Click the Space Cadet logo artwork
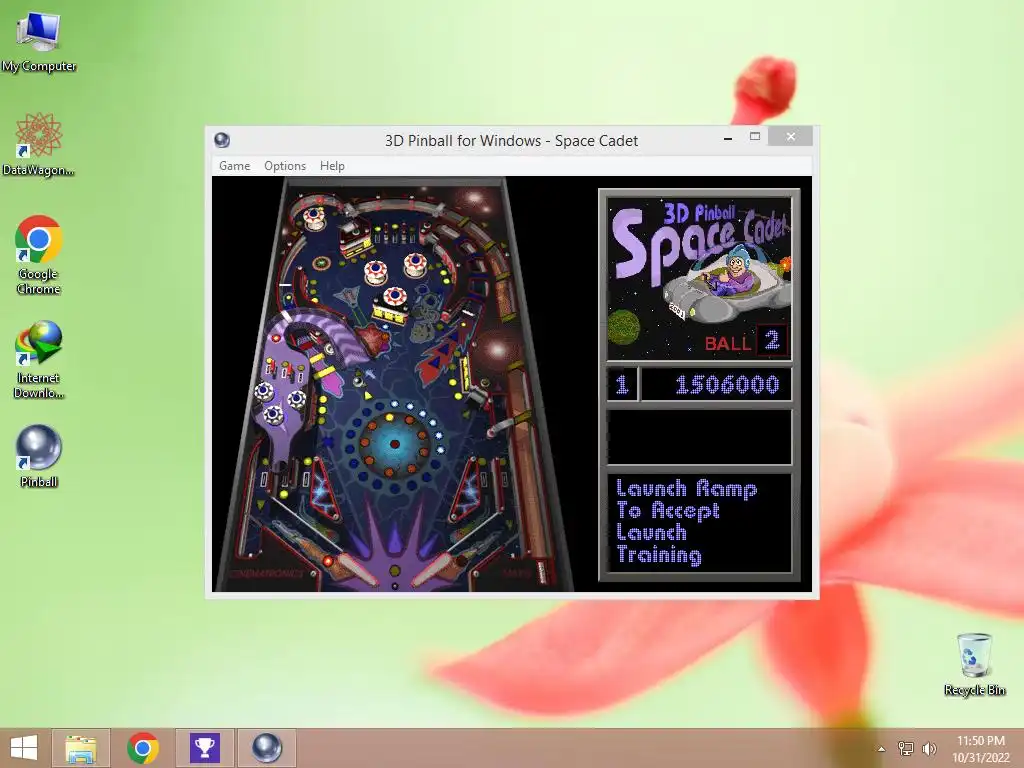1024x768 pixels. (x=699, y=278)
